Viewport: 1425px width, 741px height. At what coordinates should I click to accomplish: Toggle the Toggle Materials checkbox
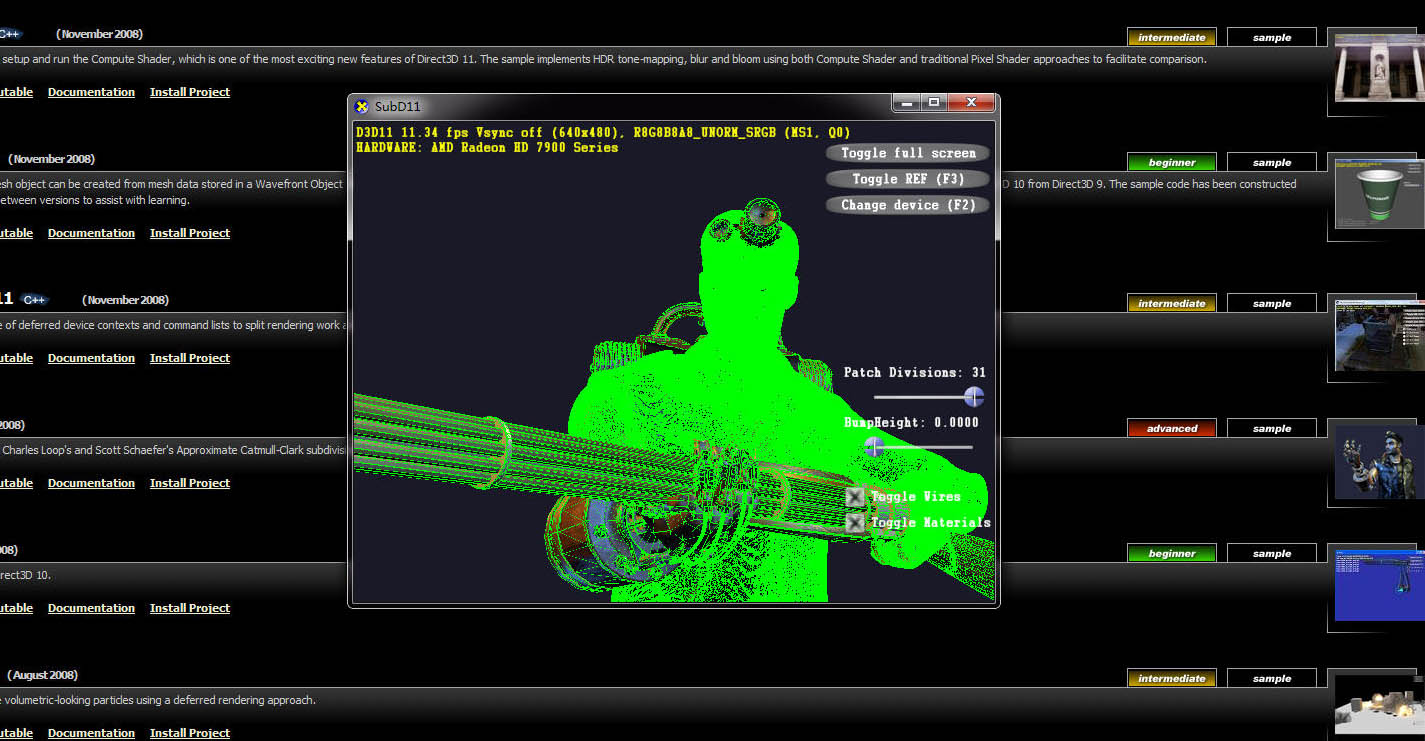click(x=855, y=523)
